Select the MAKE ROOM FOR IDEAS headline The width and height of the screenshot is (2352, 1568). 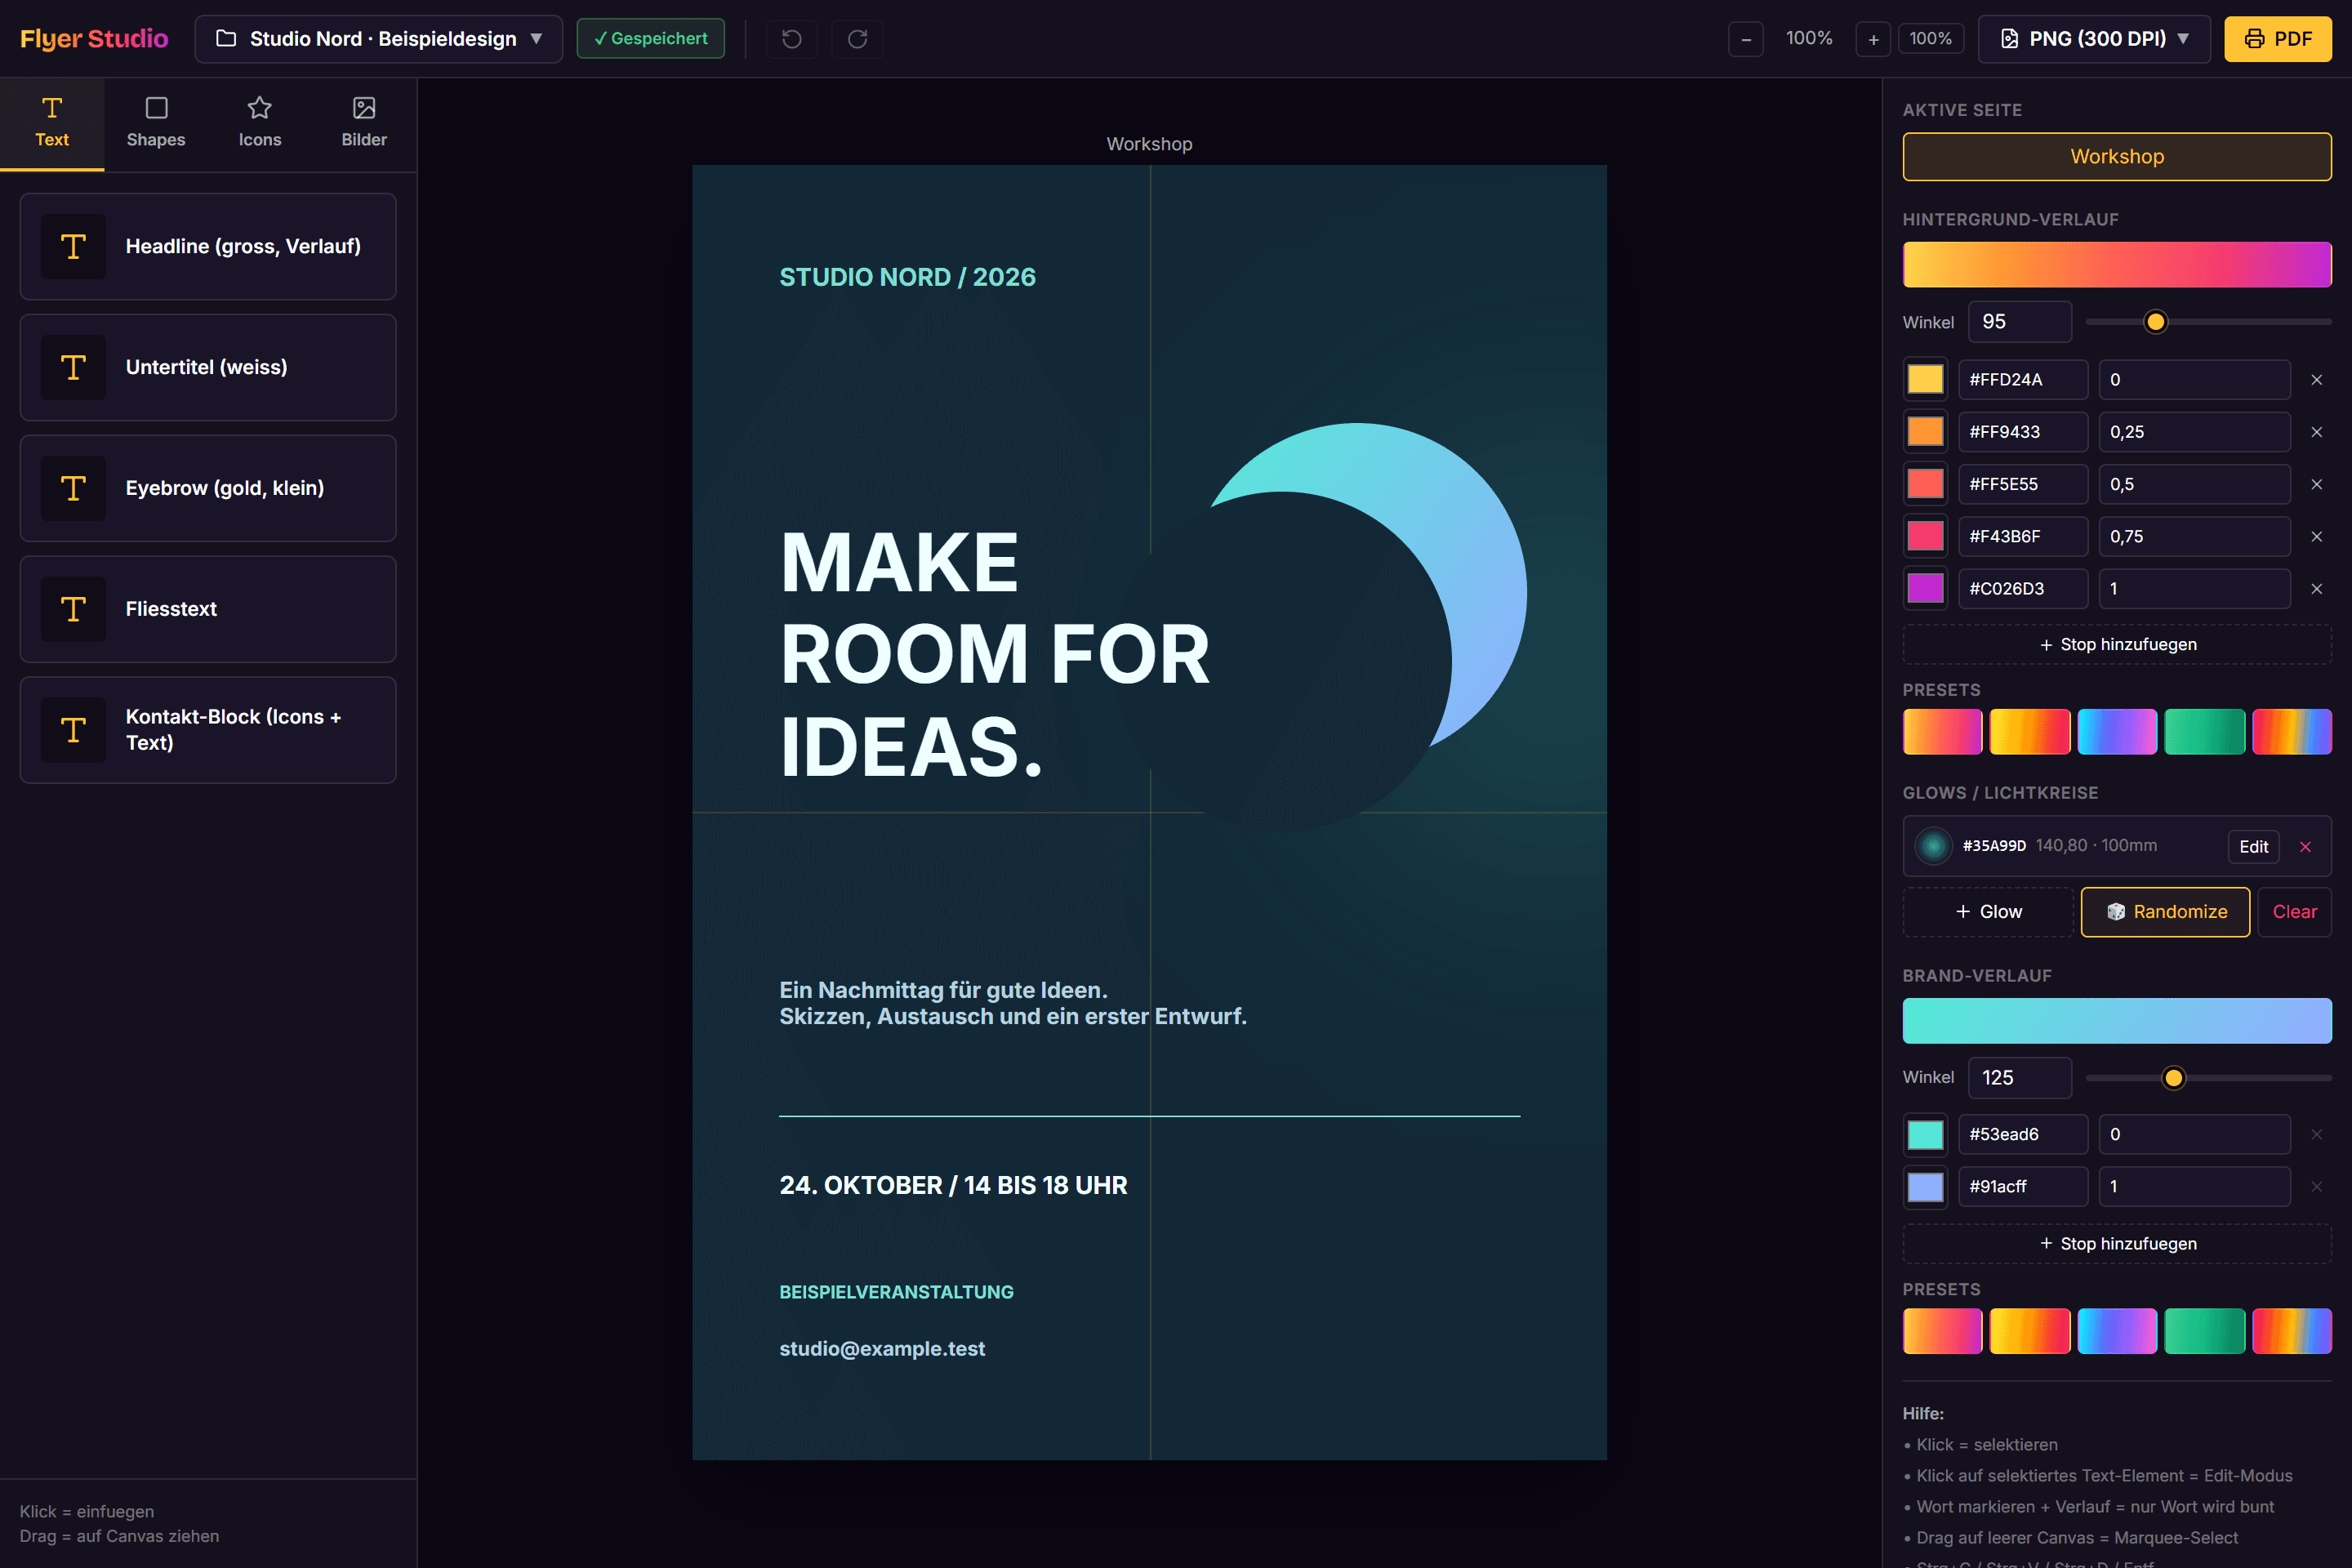click(995, 654)
